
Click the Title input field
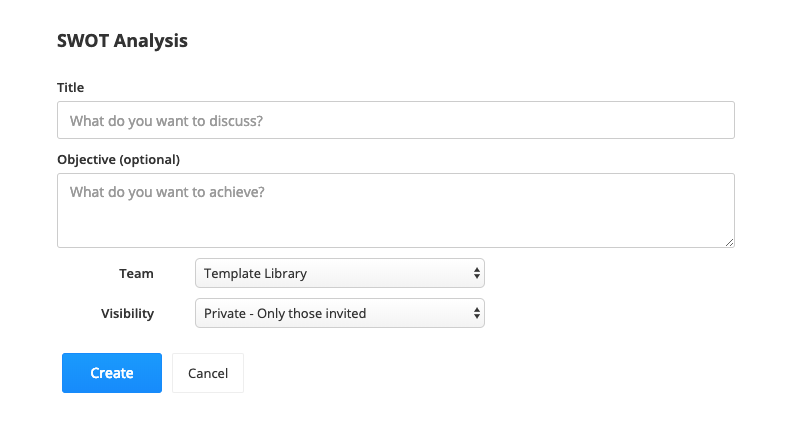[395, 120]
